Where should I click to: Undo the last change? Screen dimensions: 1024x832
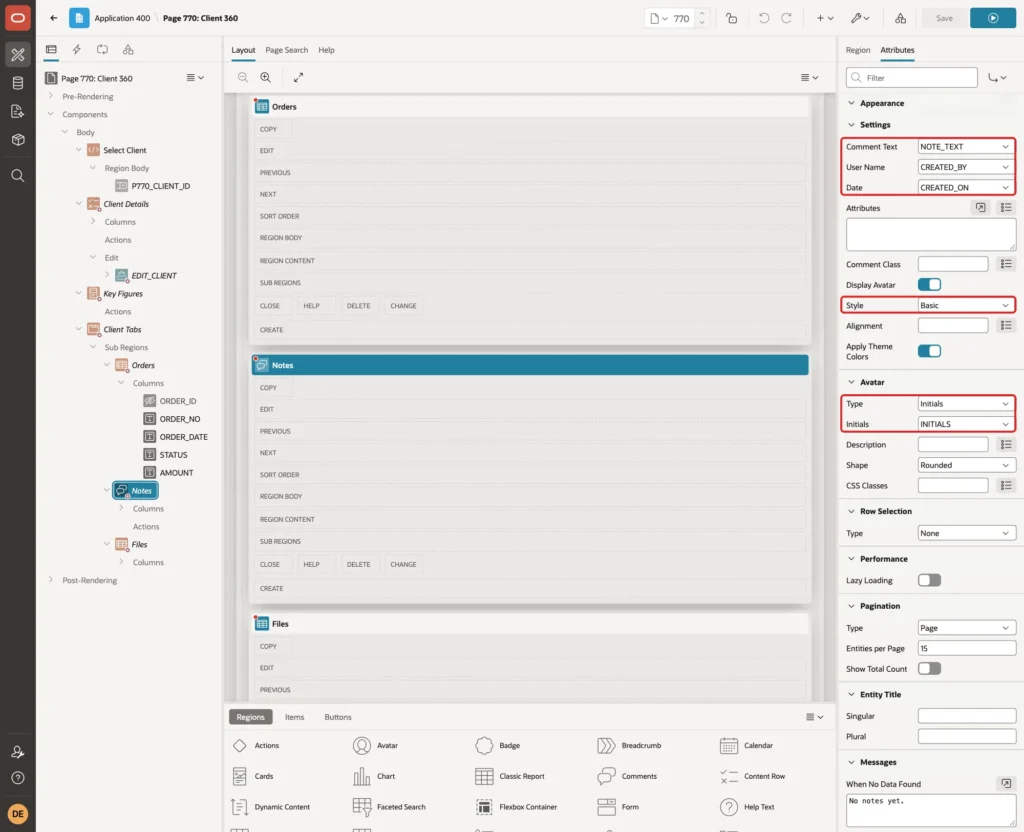(763, 18)
